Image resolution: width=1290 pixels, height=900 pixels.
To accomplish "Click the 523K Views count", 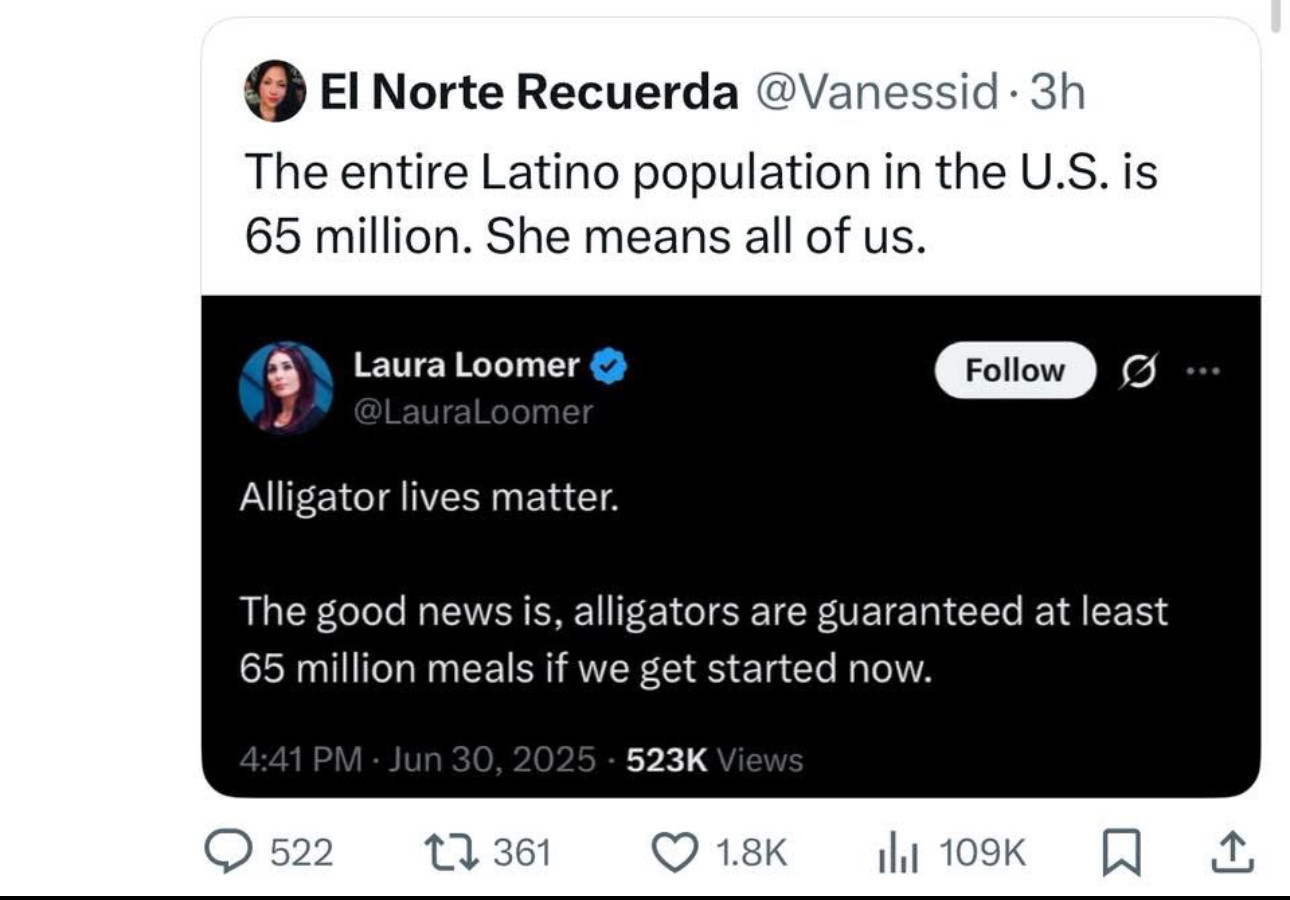I will [x=714, y=760].
